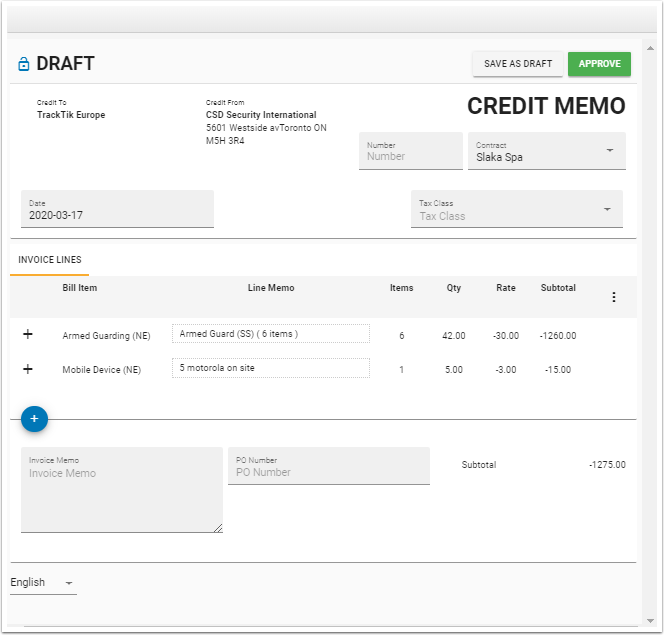Click the scrollbar down arrow

650,621
